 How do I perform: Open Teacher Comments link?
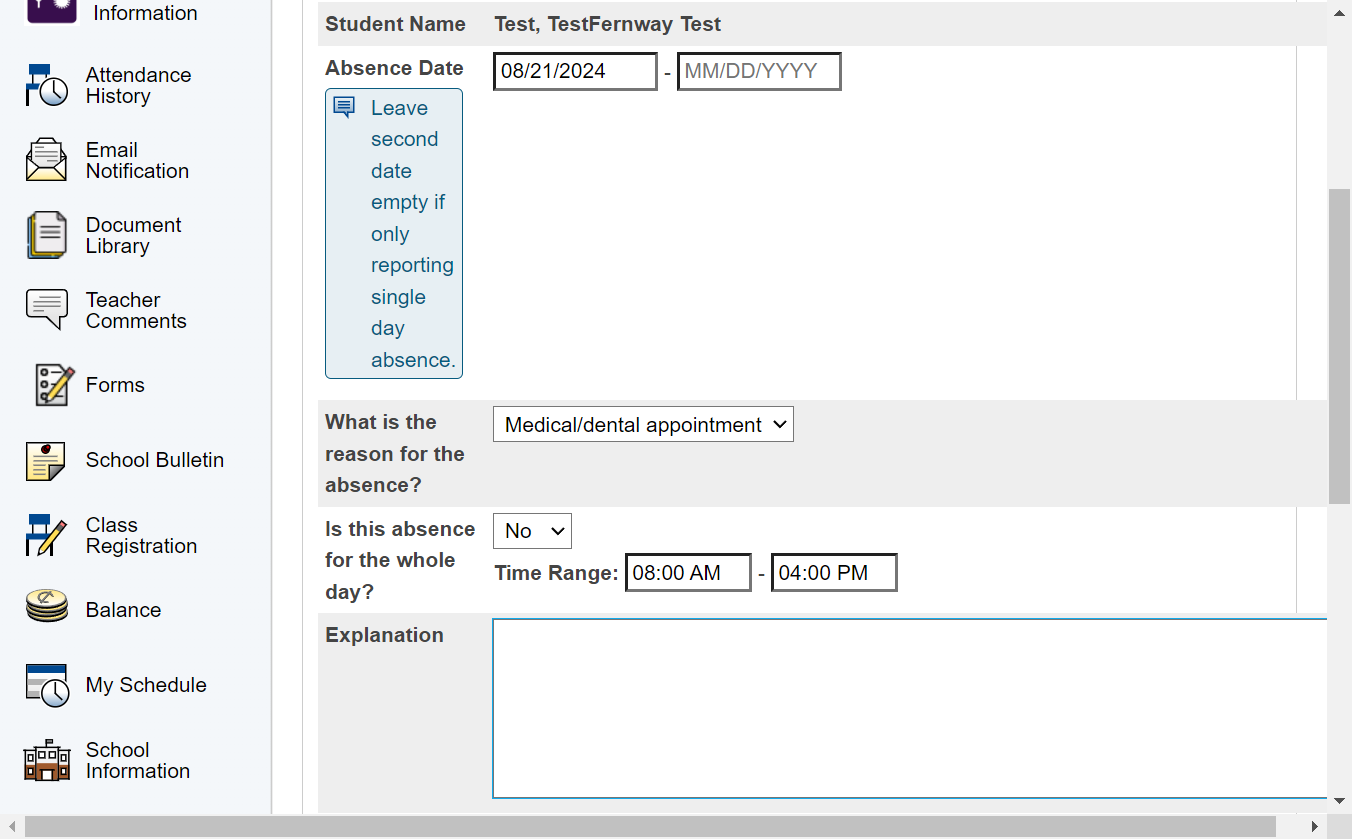click(x=136, y=310)
